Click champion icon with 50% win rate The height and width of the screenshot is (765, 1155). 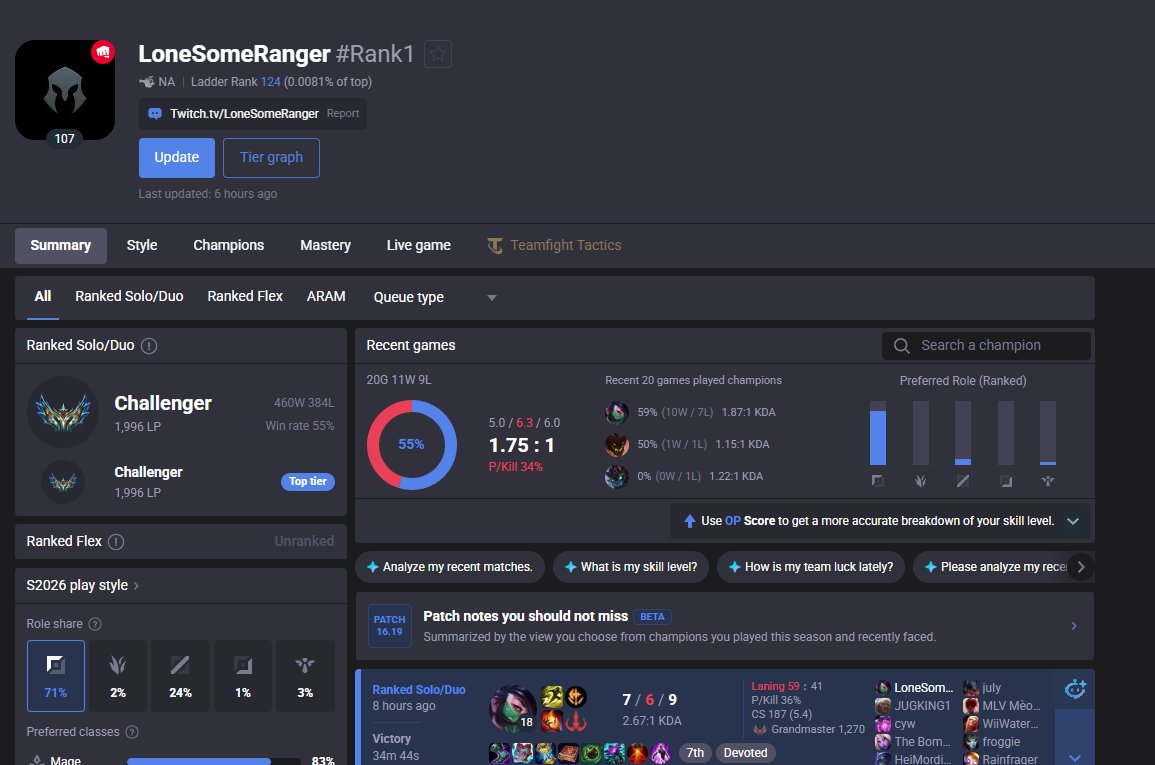pos(617,445)
